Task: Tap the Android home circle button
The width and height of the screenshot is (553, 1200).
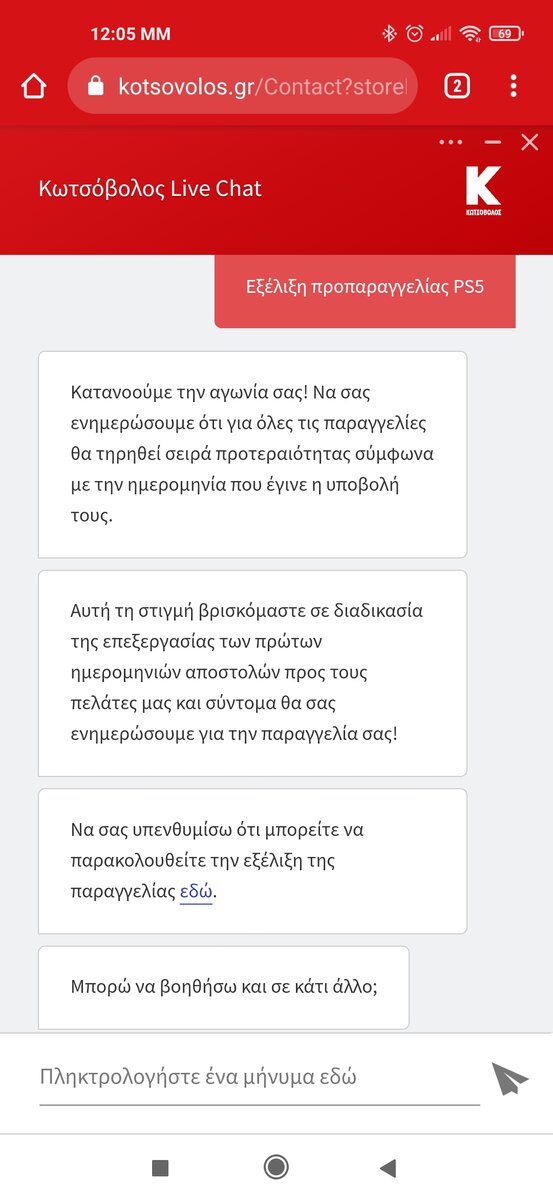Action: click(276, 1167)
